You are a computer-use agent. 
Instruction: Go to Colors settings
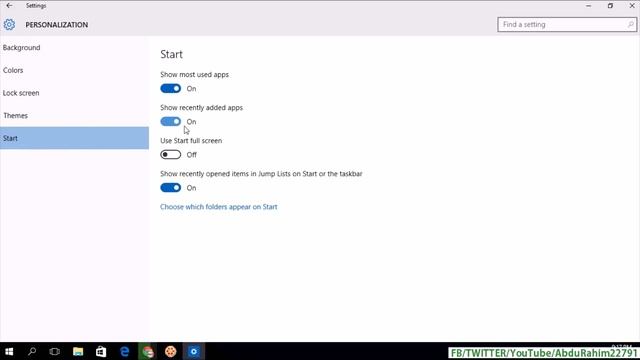(x=74, y=70)
